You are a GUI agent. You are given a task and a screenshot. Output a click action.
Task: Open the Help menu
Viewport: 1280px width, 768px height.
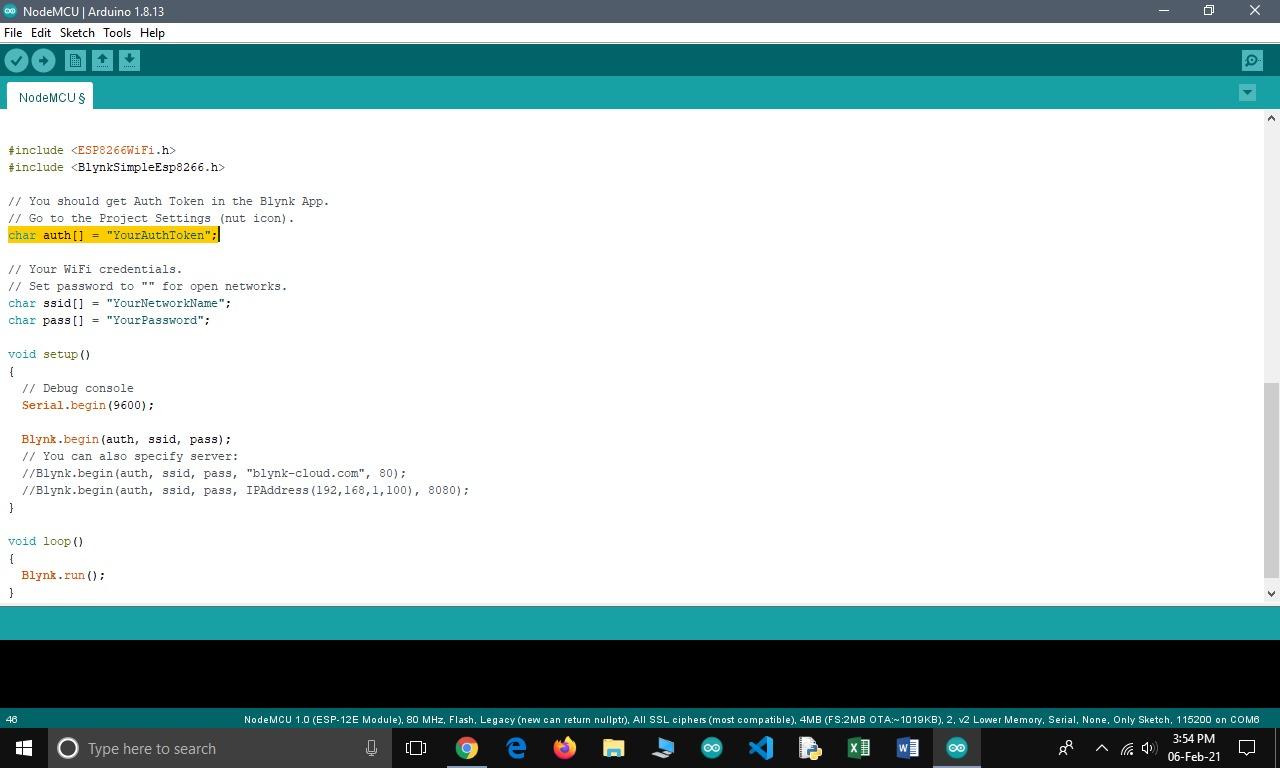coord(152,33)
